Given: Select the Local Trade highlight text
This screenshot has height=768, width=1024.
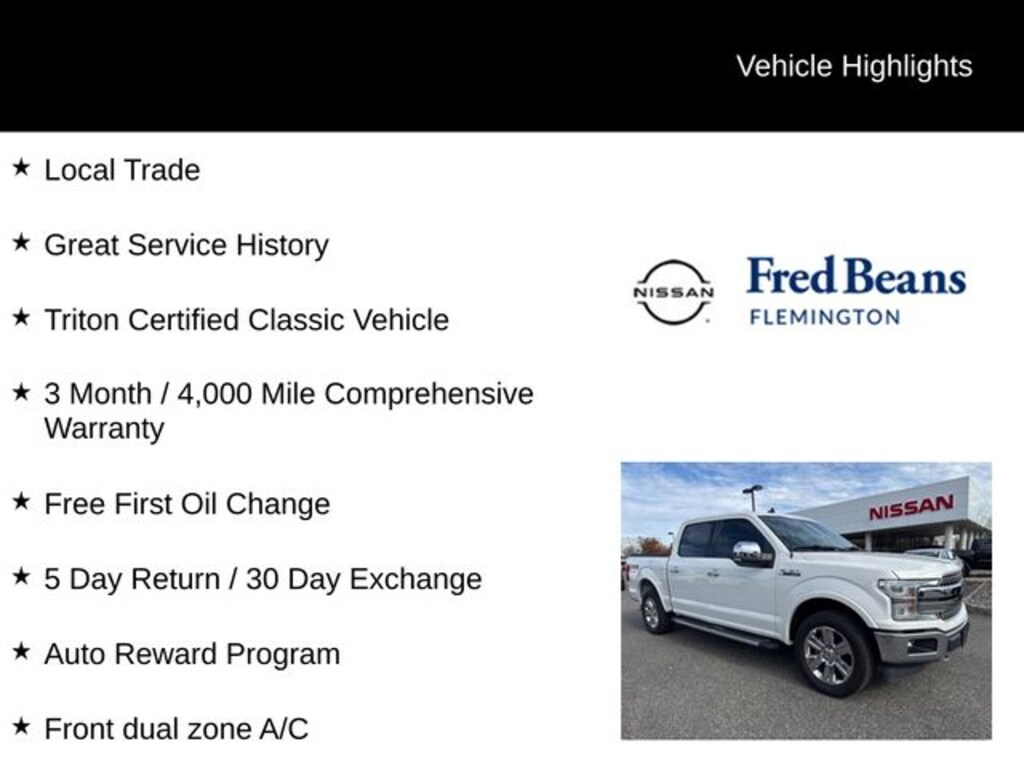Looking at the screenshot, I should click(122, 170).
